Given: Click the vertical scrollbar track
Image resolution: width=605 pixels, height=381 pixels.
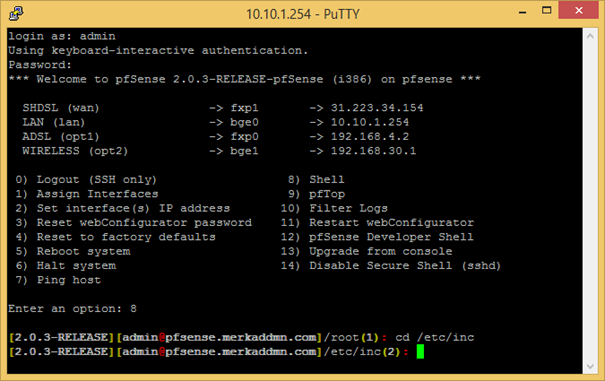Looking at the screenshot, I should (x=590, y=201).
